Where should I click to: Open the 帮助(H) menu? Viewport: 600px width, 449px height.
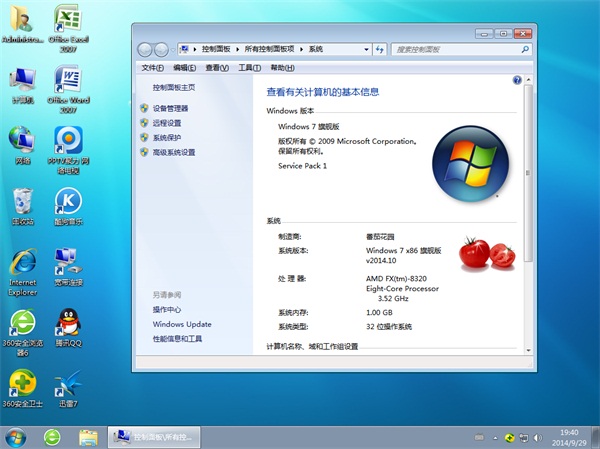tap(282, 68)
